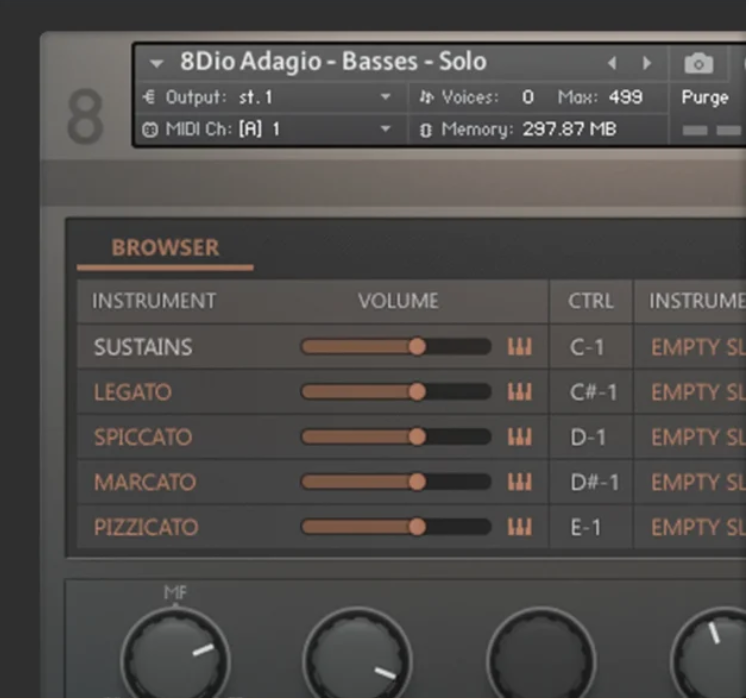This screenshot has height=699, width=749.
Task: Click keyboard icon in PIZZICATO row
Action: pos(519,527)
